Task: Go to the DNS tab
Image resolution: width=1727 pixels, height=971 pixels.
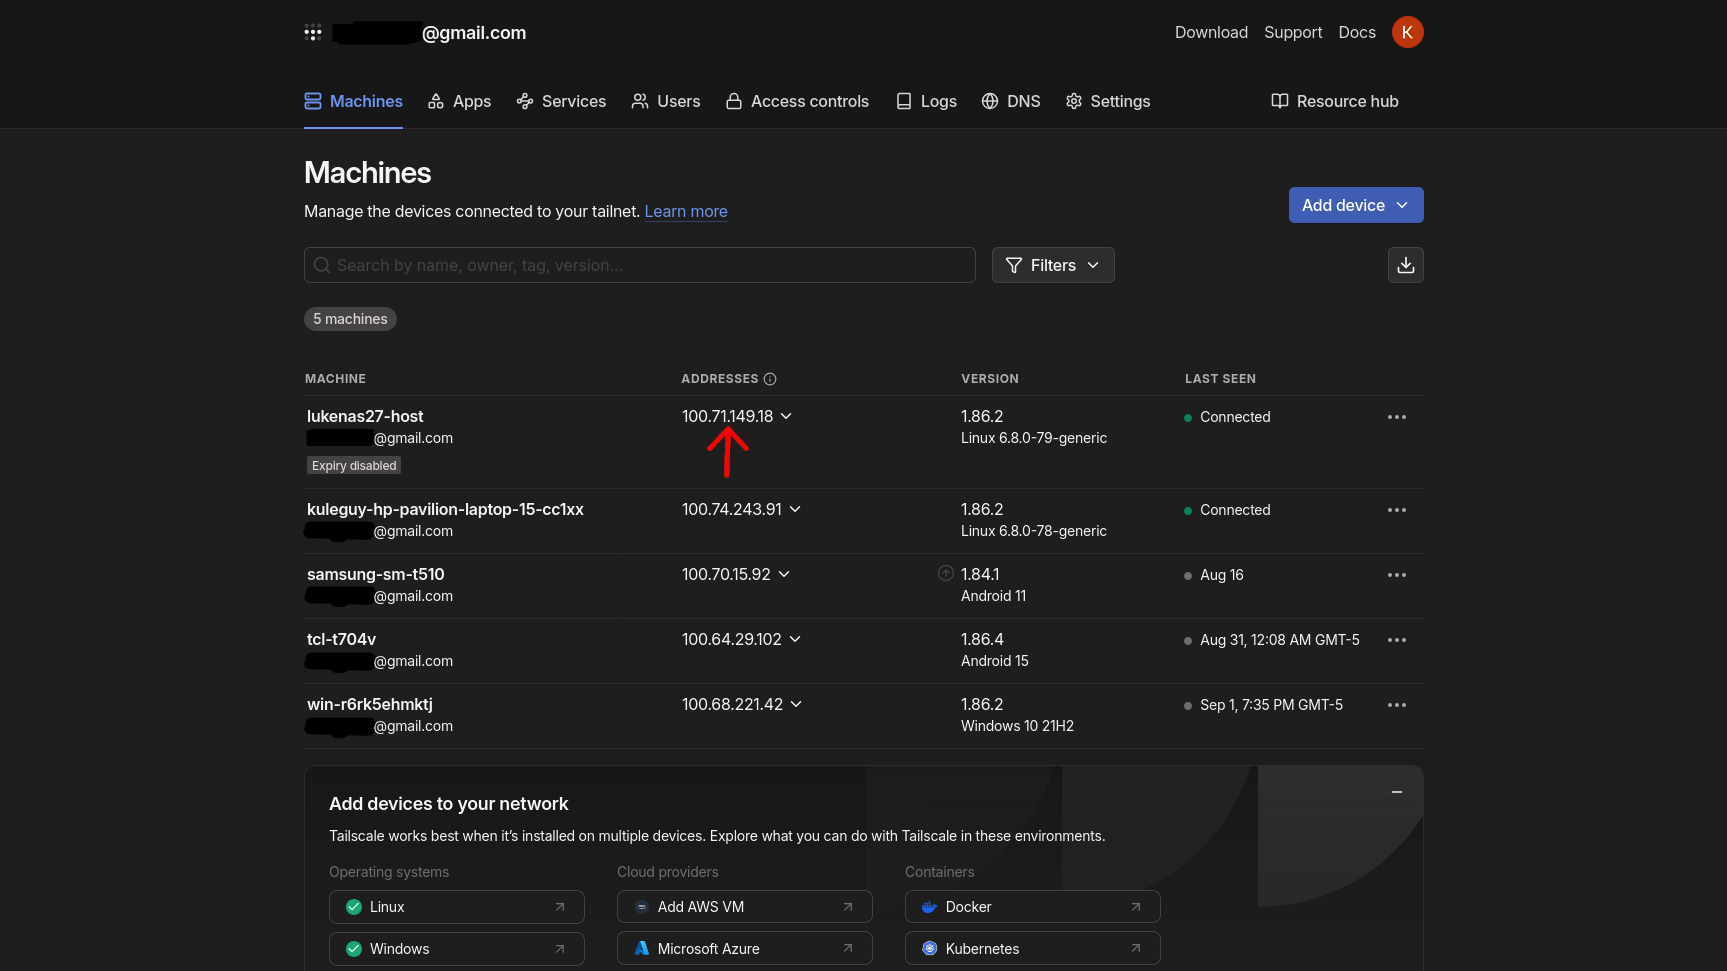Action: pos(1011,101)
